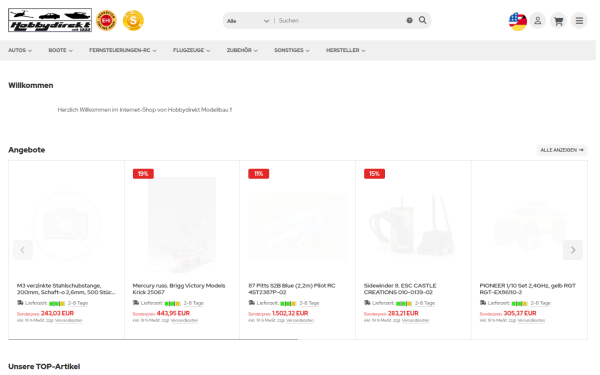
Task: Click the Angebote heading
Action: click(x=27, y=150)
